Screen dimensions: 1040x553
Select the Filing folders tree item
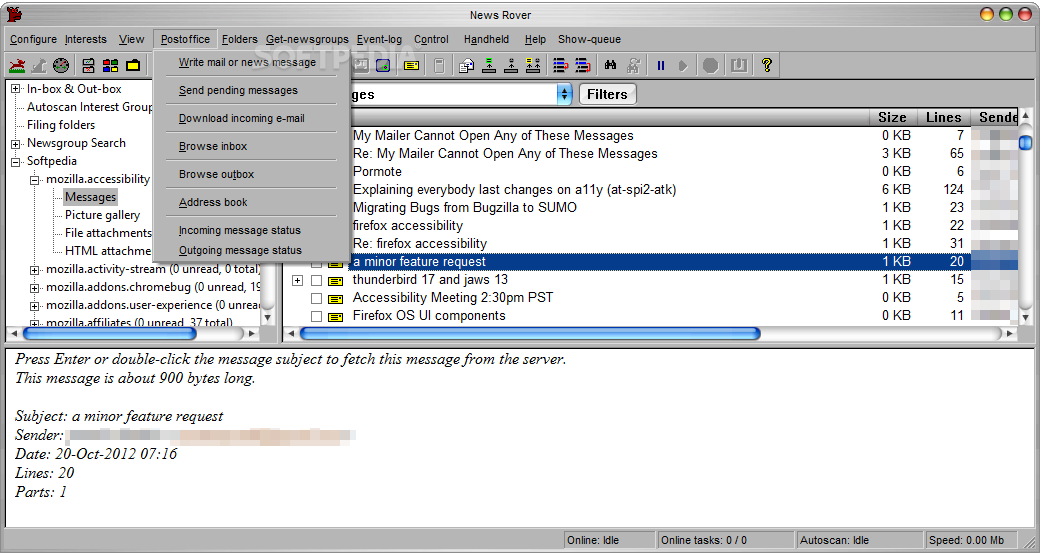pos(60,125)
